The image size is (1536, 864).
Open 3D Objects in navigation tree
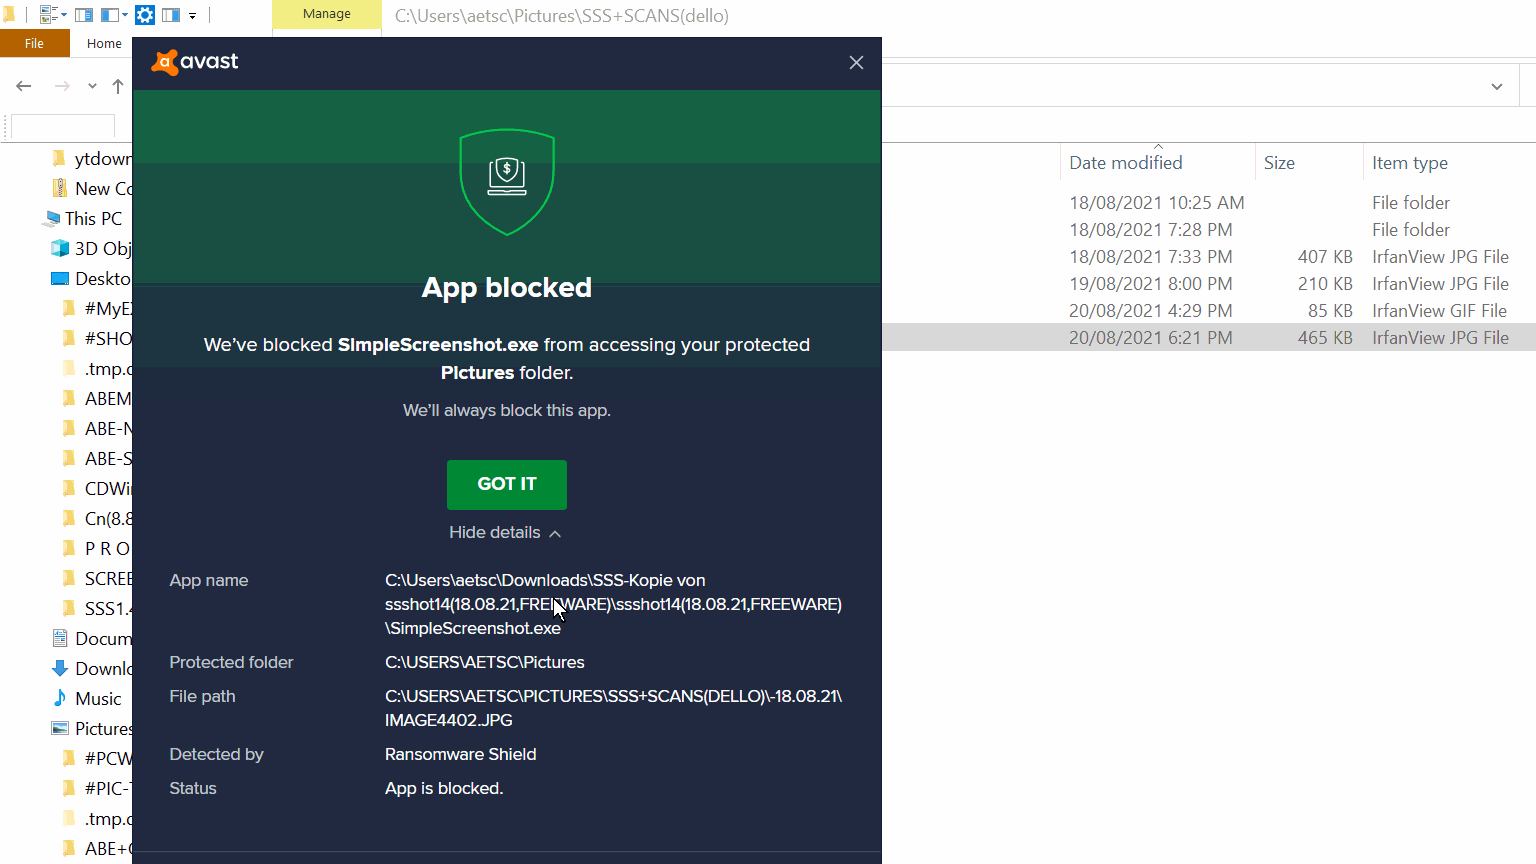[x=91, y=249]
